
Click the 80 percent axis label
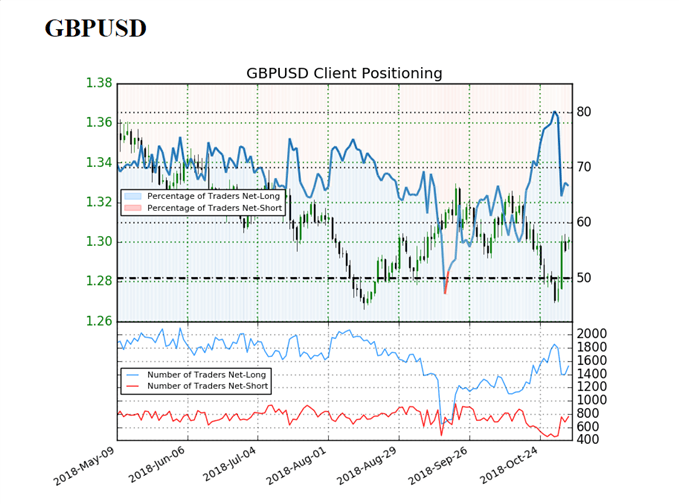pos(584,112)
